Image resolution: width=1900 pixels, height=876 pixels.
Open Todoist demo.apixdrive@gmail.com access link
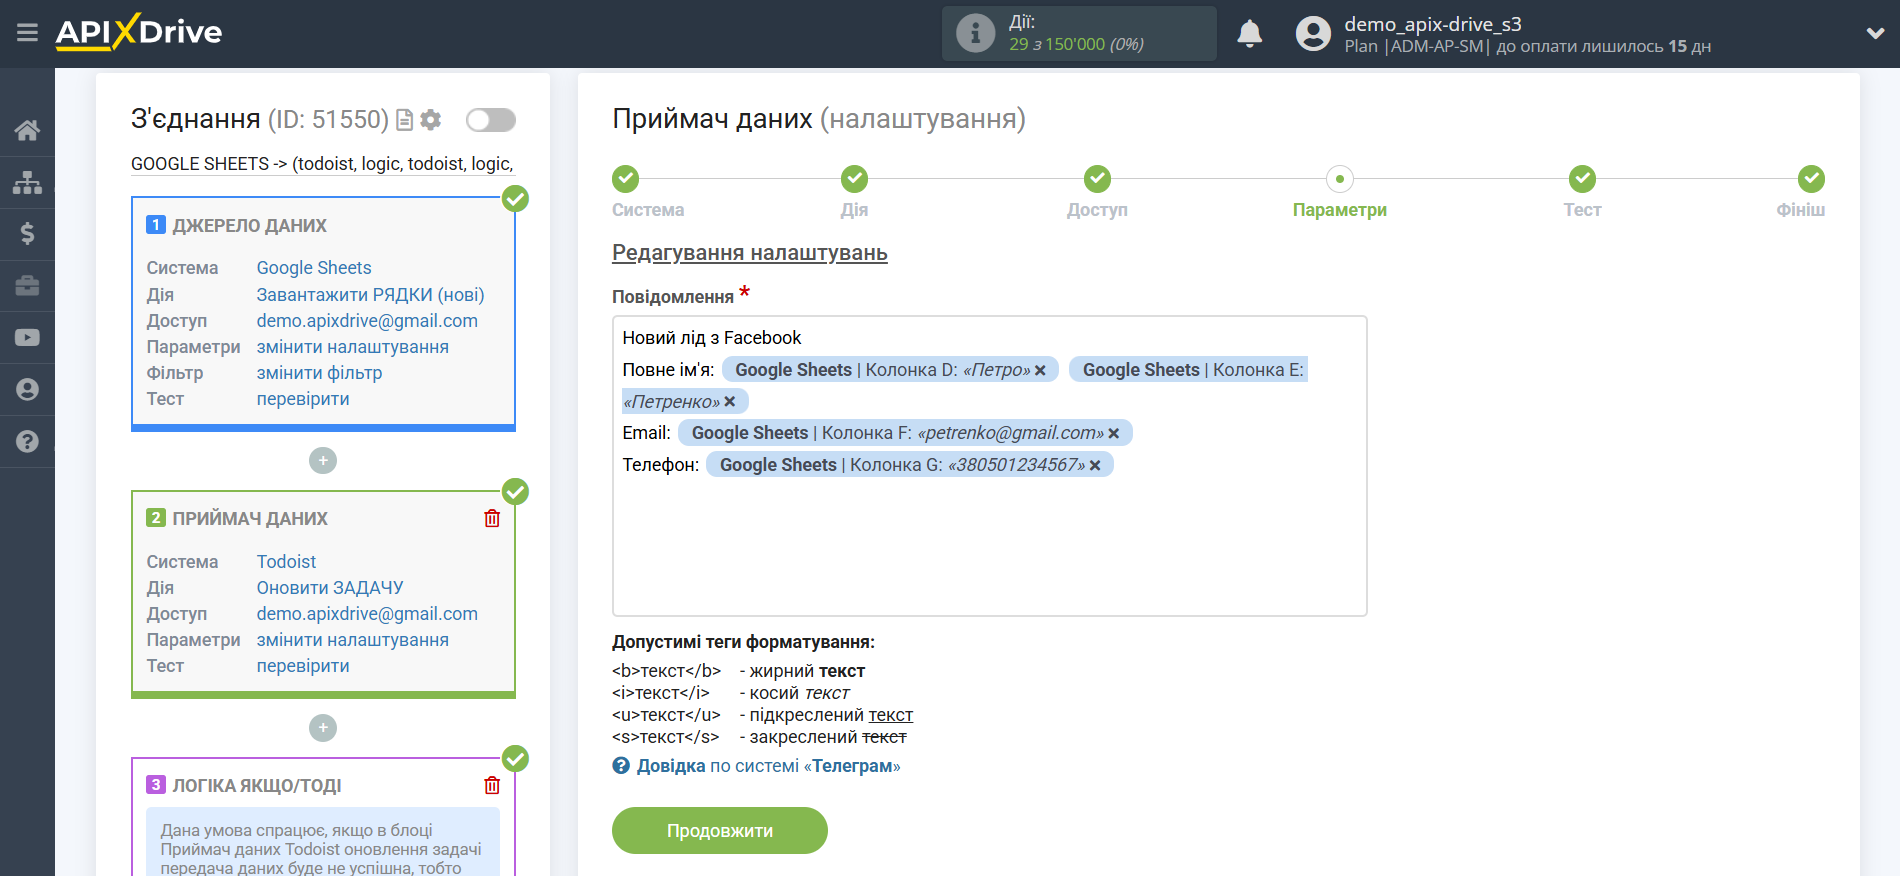pos(367,614)
